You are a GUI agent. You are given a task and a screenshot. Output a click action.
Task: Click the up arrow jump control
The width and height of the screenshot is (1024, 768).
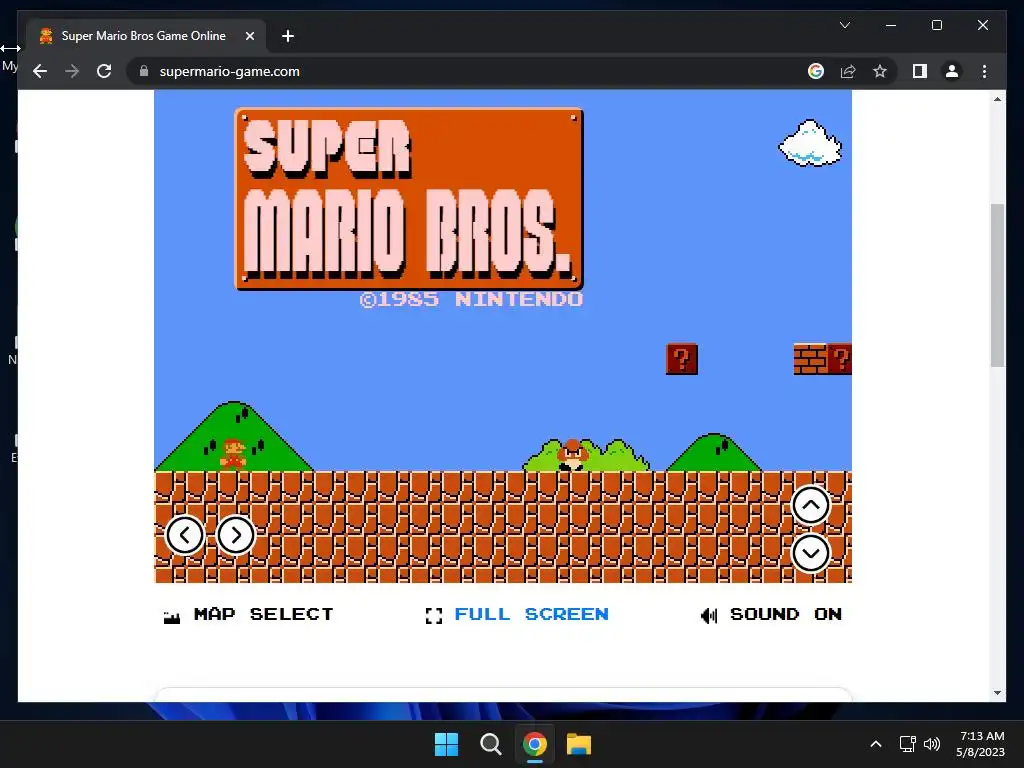pos(810,505)
